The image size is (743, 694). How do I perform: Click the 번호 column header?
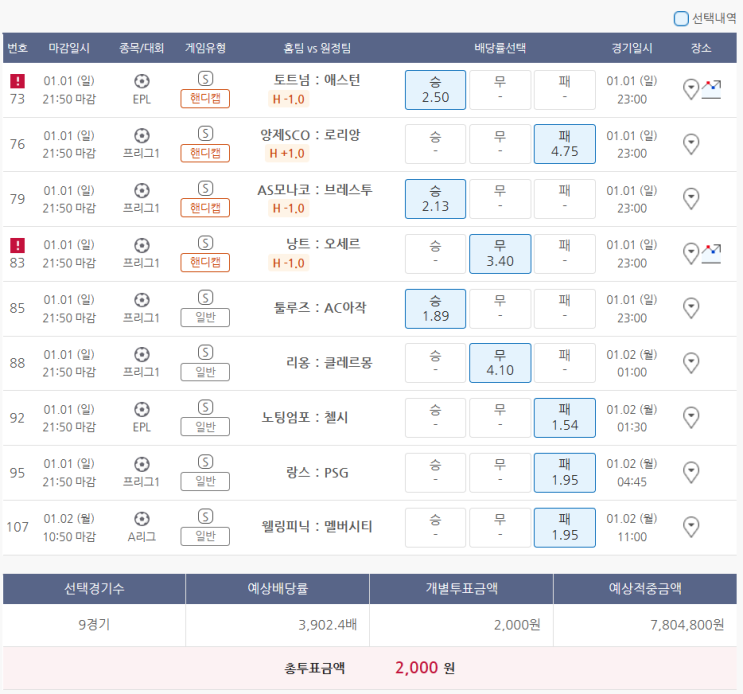pos(18,48)
